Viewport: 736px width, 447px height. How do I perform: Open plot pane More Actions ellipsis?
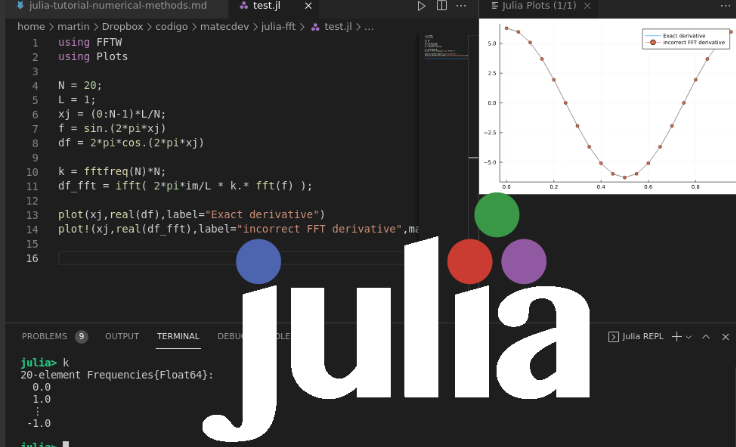725,6
